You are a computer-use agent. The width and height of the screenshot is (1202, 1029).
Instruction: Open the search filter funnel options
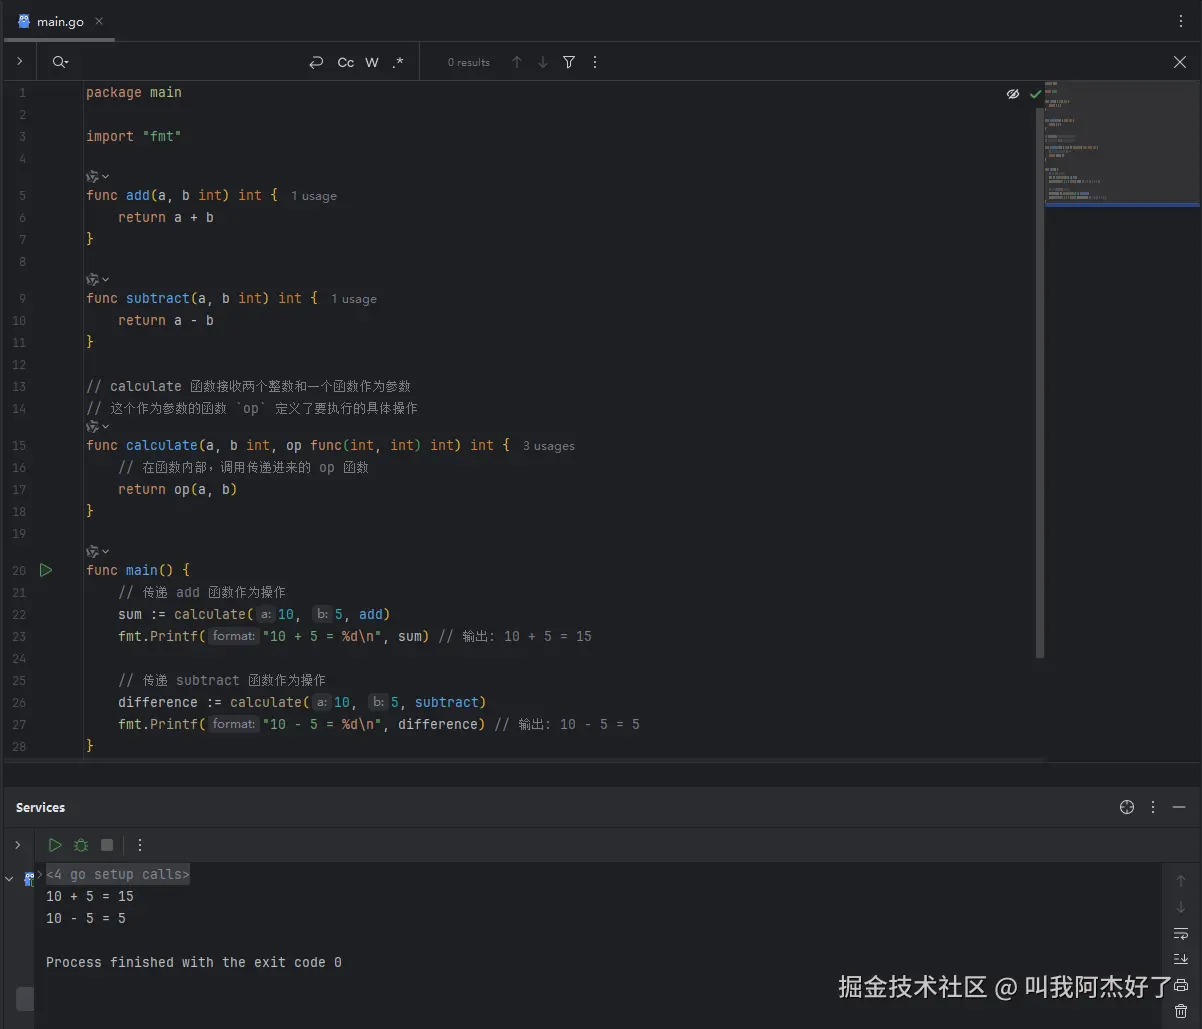coord(569,62)
